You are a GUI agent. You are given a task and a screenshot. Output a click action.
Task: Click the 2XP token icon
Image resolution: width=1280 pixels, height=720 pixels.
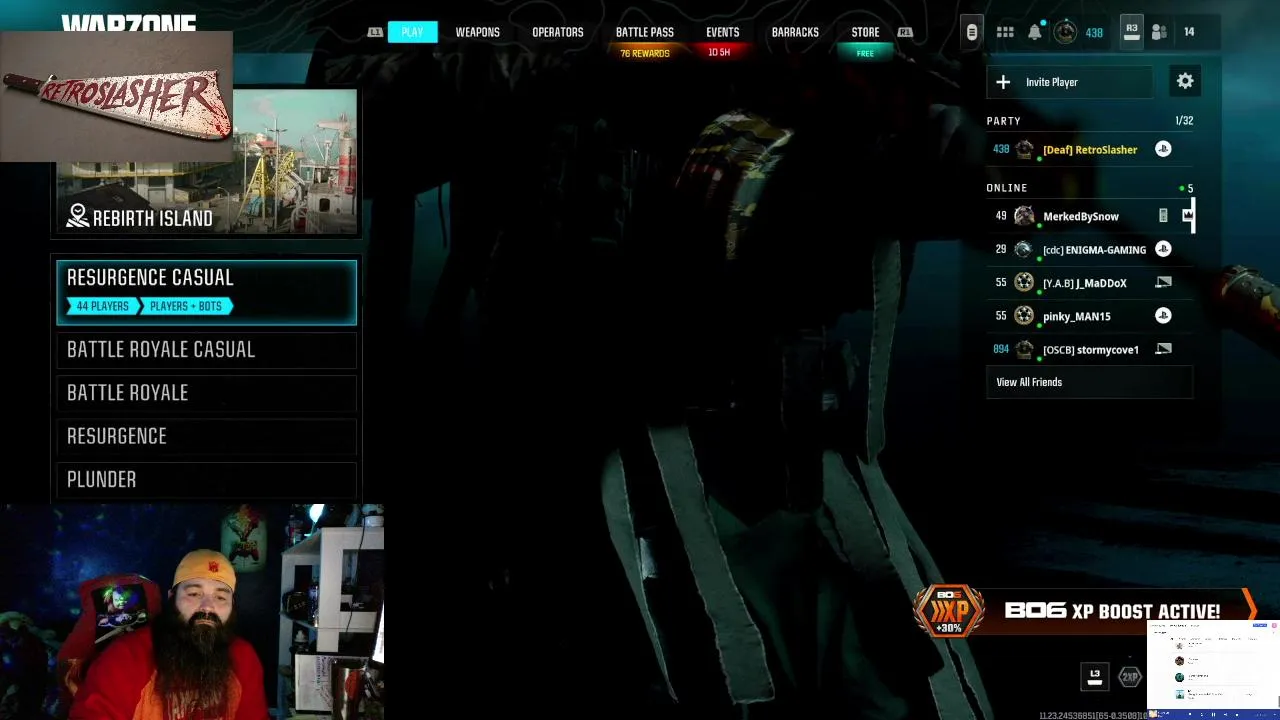[1130, 677]
